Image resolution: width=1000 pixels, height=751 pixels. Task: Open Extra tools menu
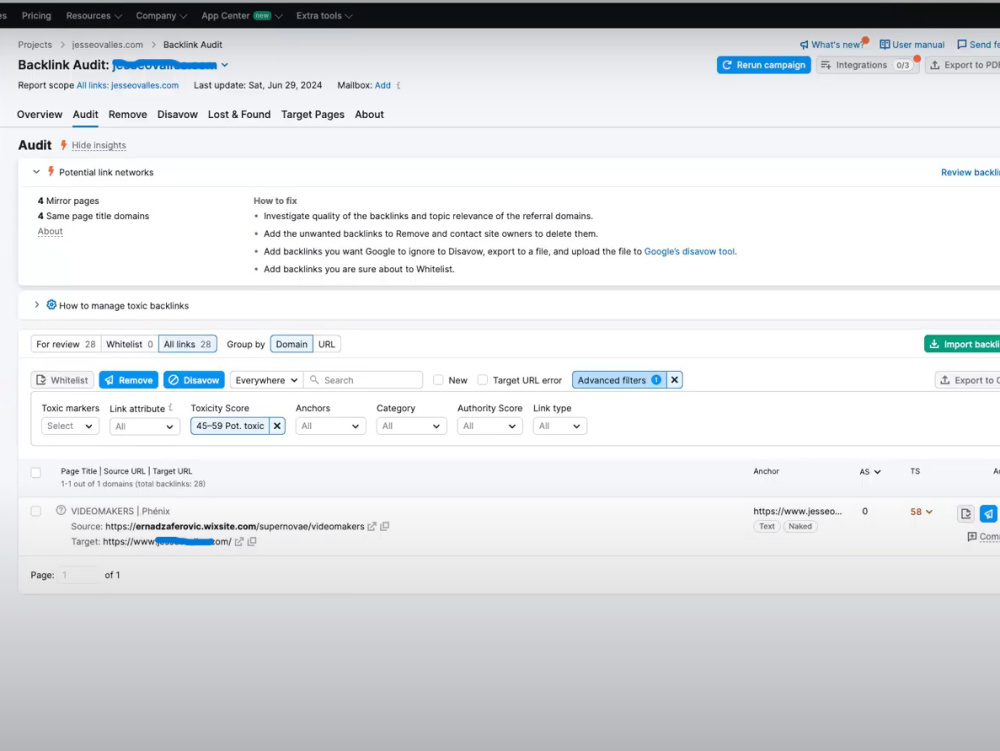point(324,15)
